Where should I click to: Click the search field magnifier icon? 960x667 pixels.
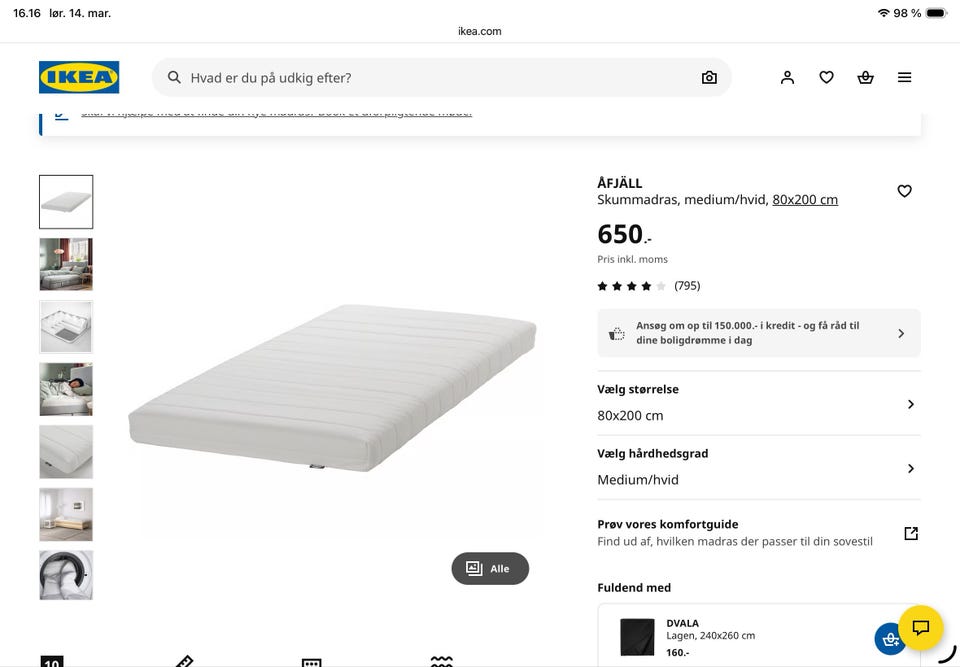174,77
